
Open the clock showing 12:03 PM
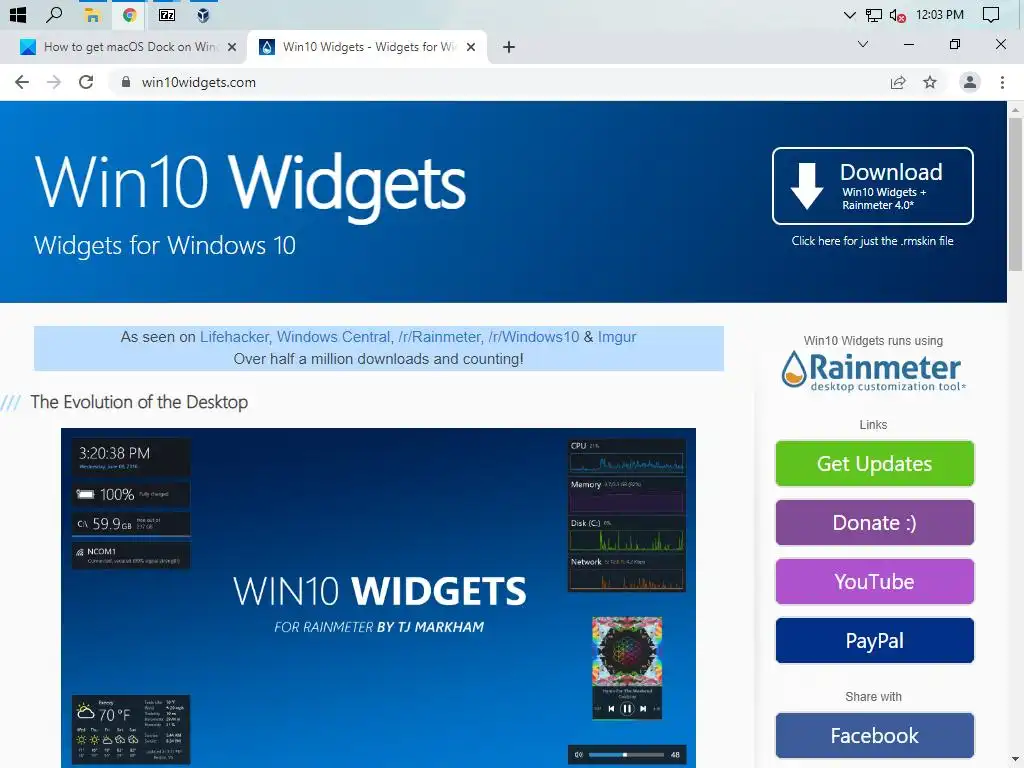point(940,14)
